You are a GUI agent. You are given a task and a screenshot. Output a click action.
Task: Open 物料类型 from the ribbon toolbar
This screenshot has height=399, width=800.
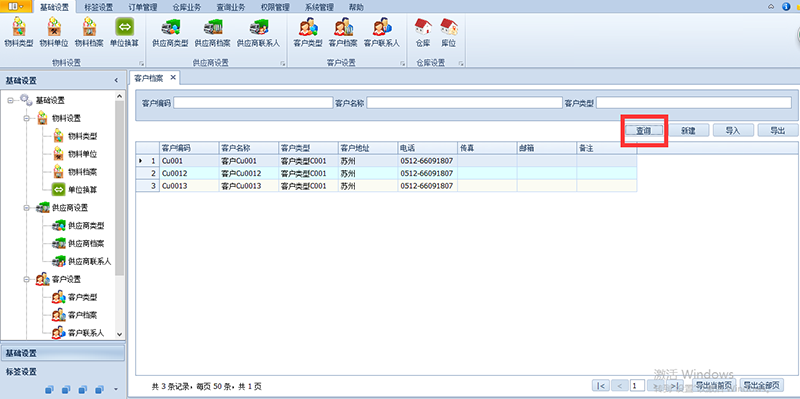(18, 32)
